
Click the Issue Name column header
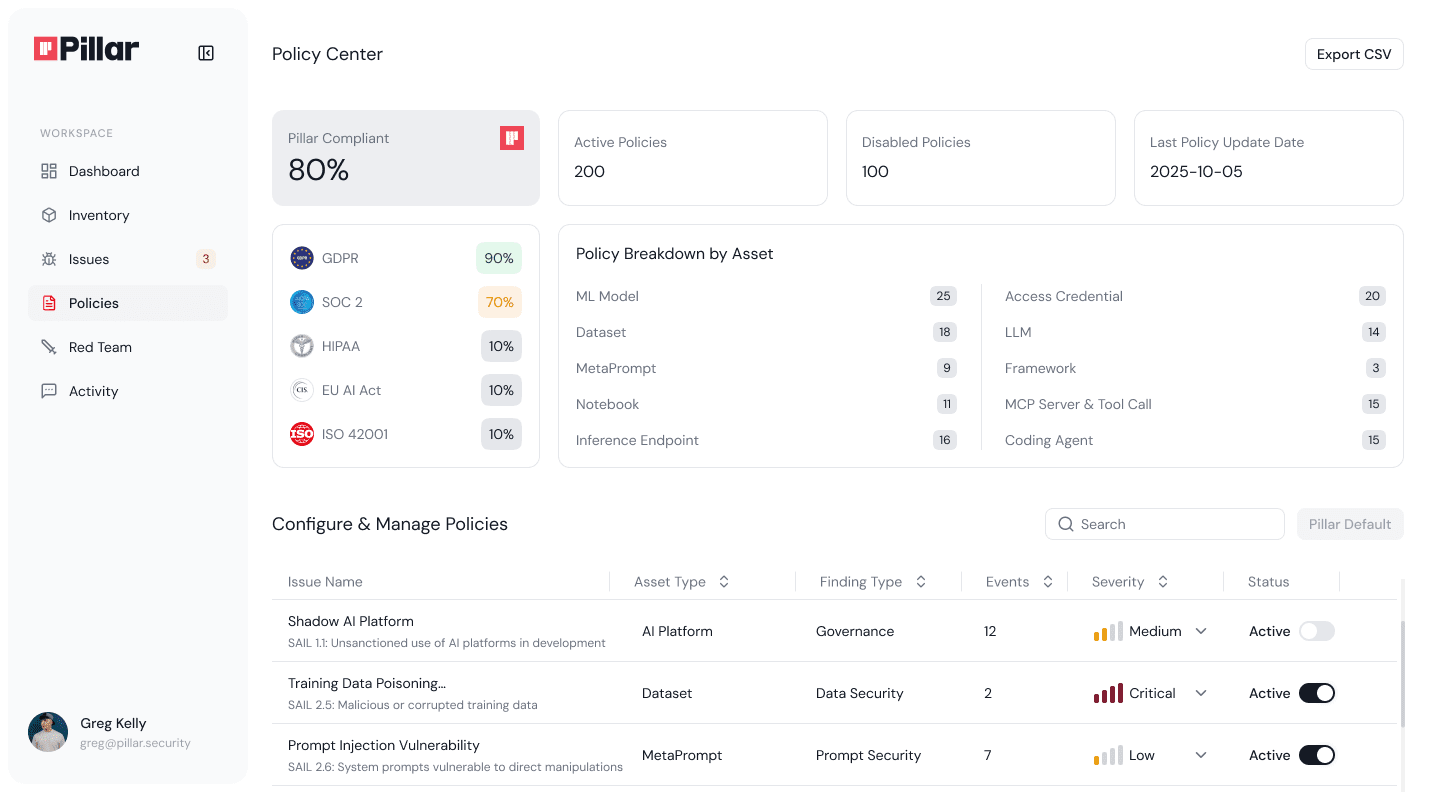click(x=325, y=582)
